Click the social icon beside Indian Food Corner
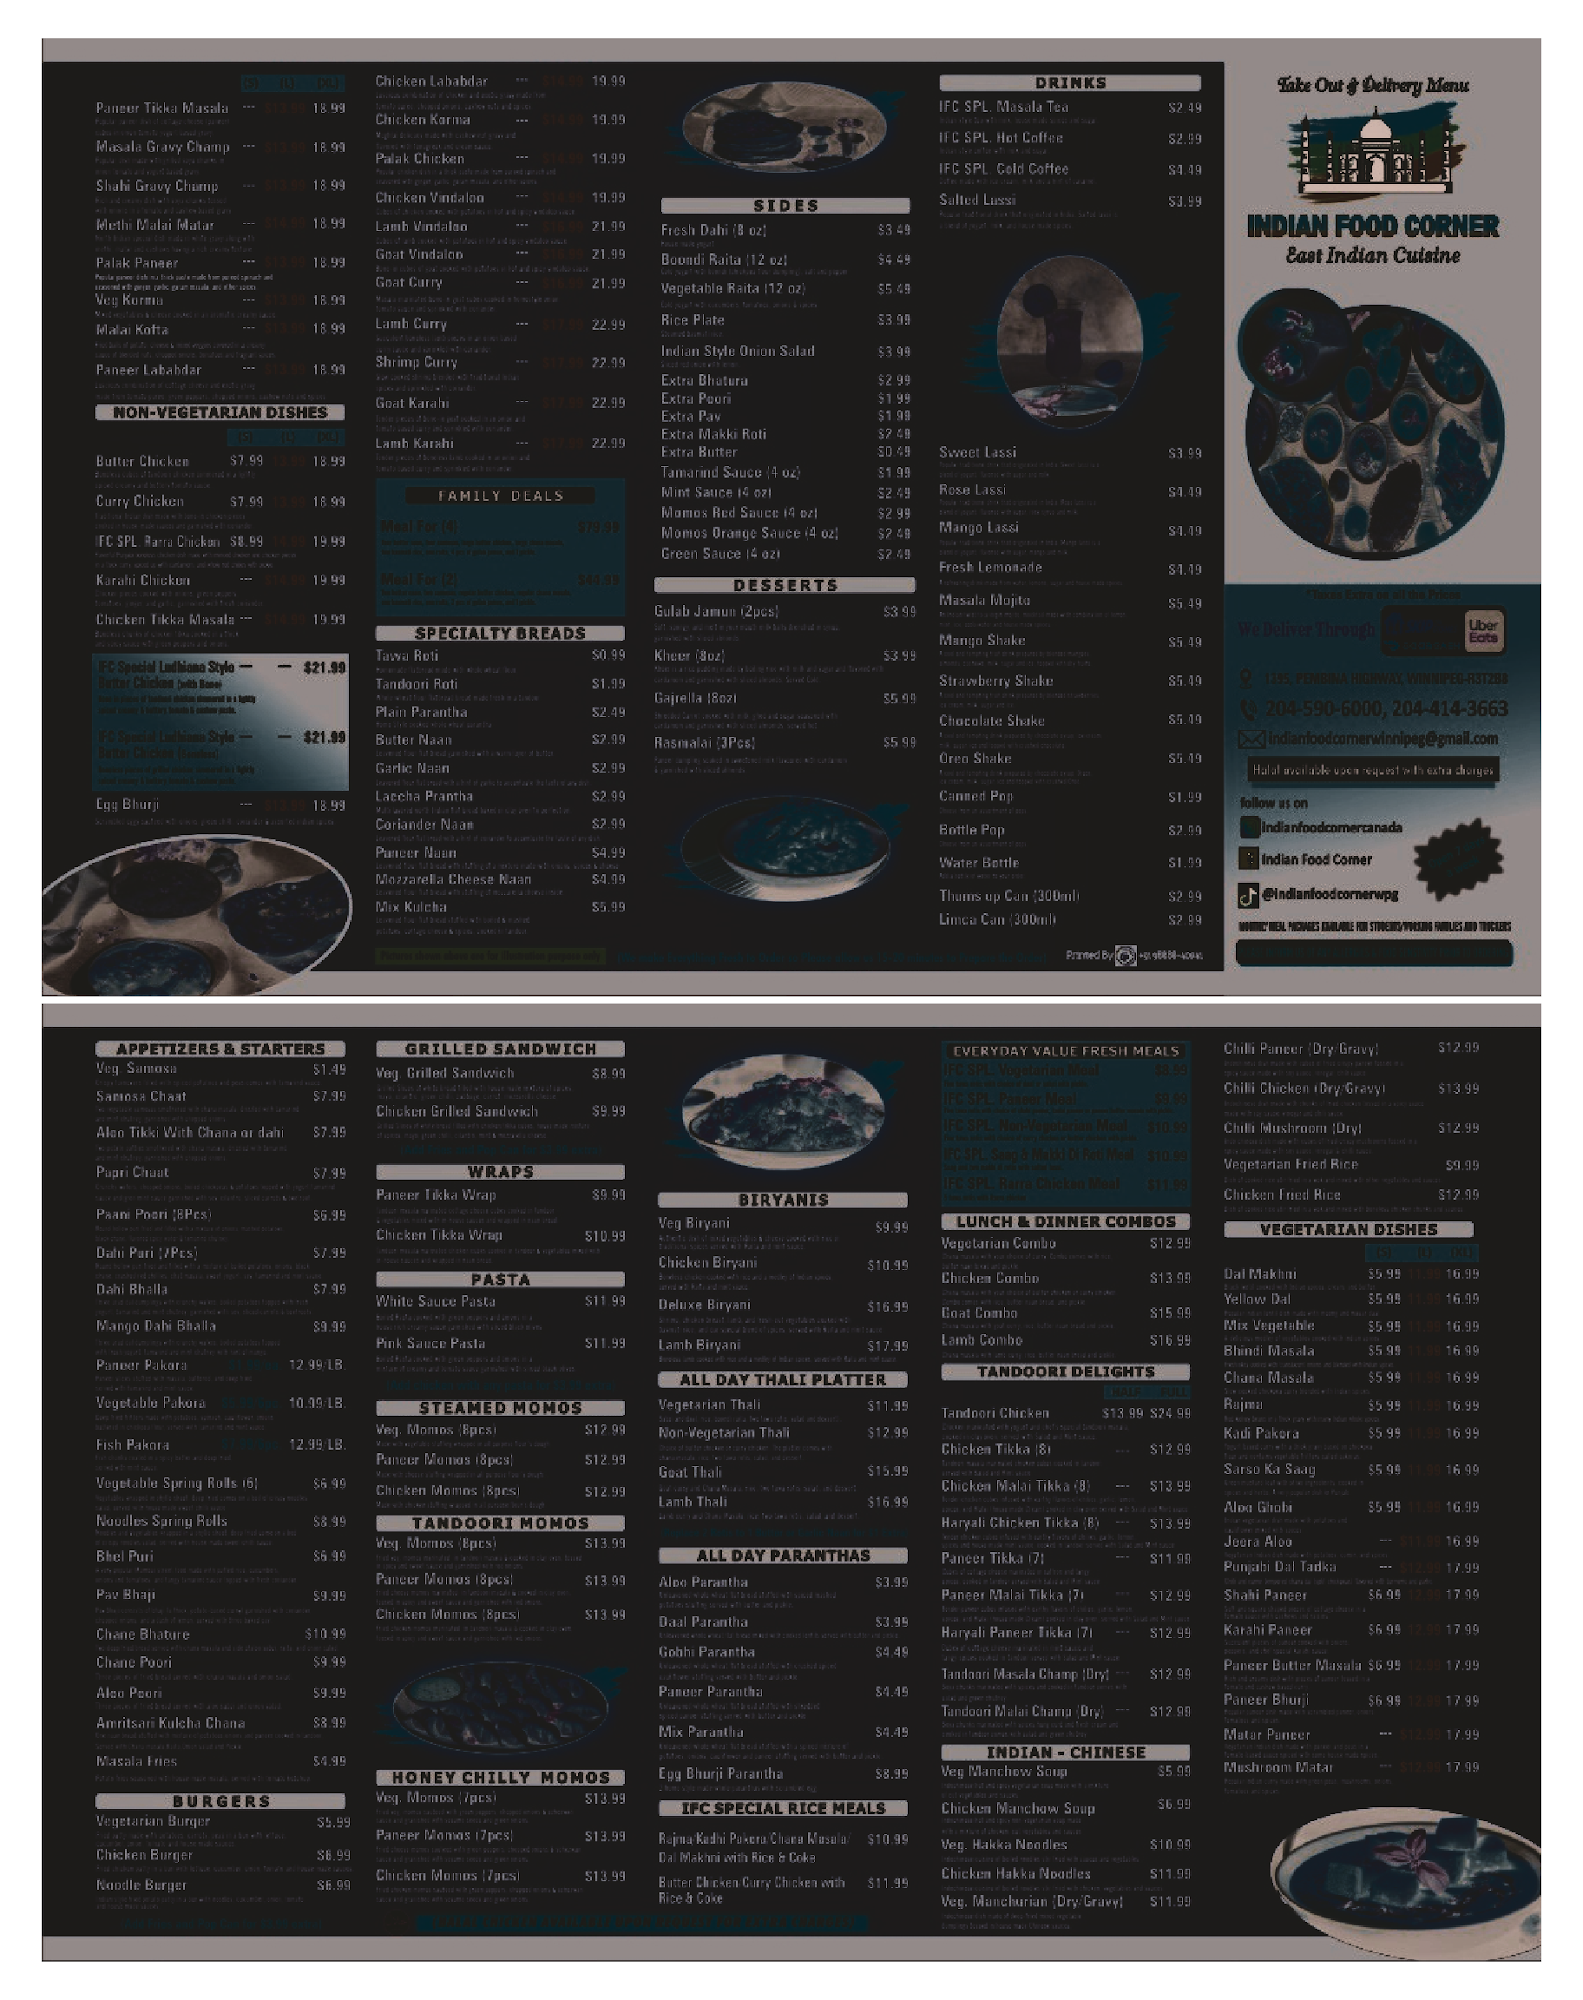1583x2000 pixels. (1249, 859)
